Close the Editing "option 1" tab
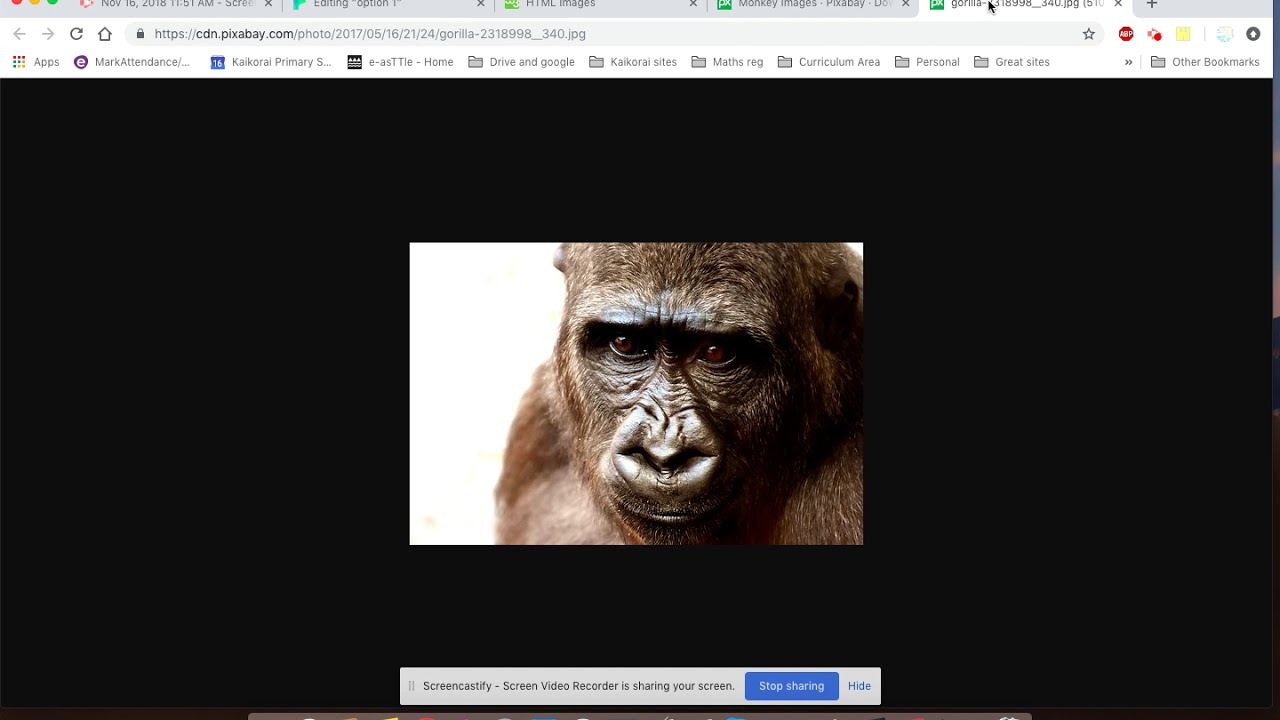The image size is (1280, 720). [x=480, y=5]
